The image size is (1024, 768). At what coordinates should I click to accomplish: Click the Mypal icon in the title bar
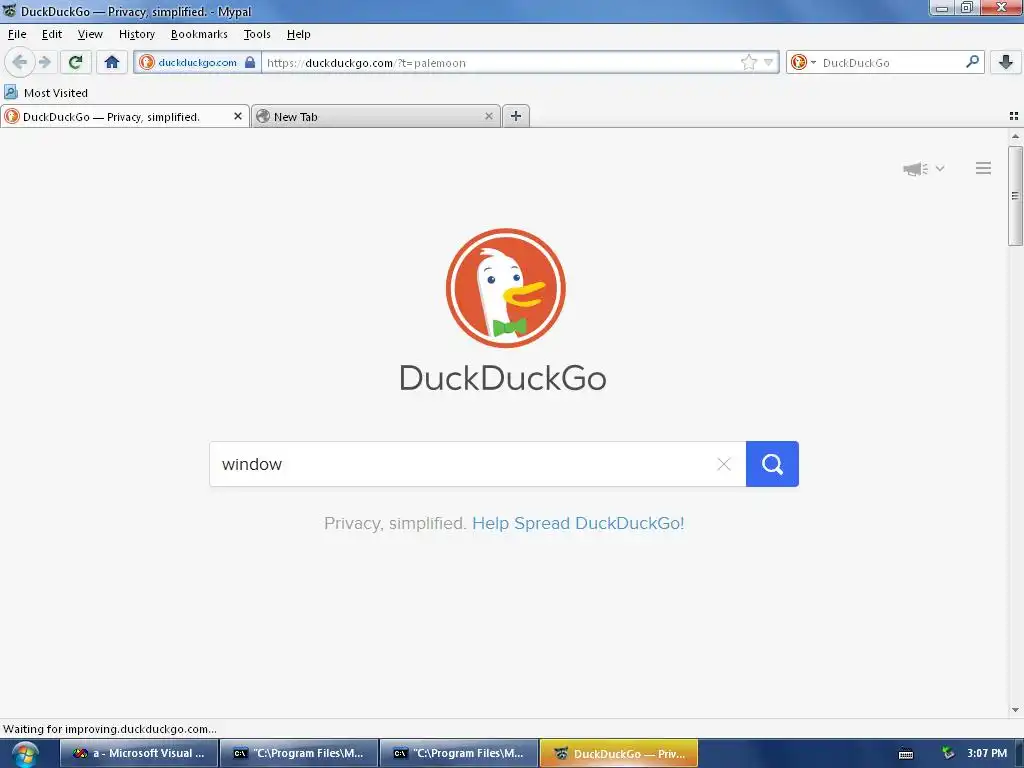pyautogui.click(x=9, y=10)
